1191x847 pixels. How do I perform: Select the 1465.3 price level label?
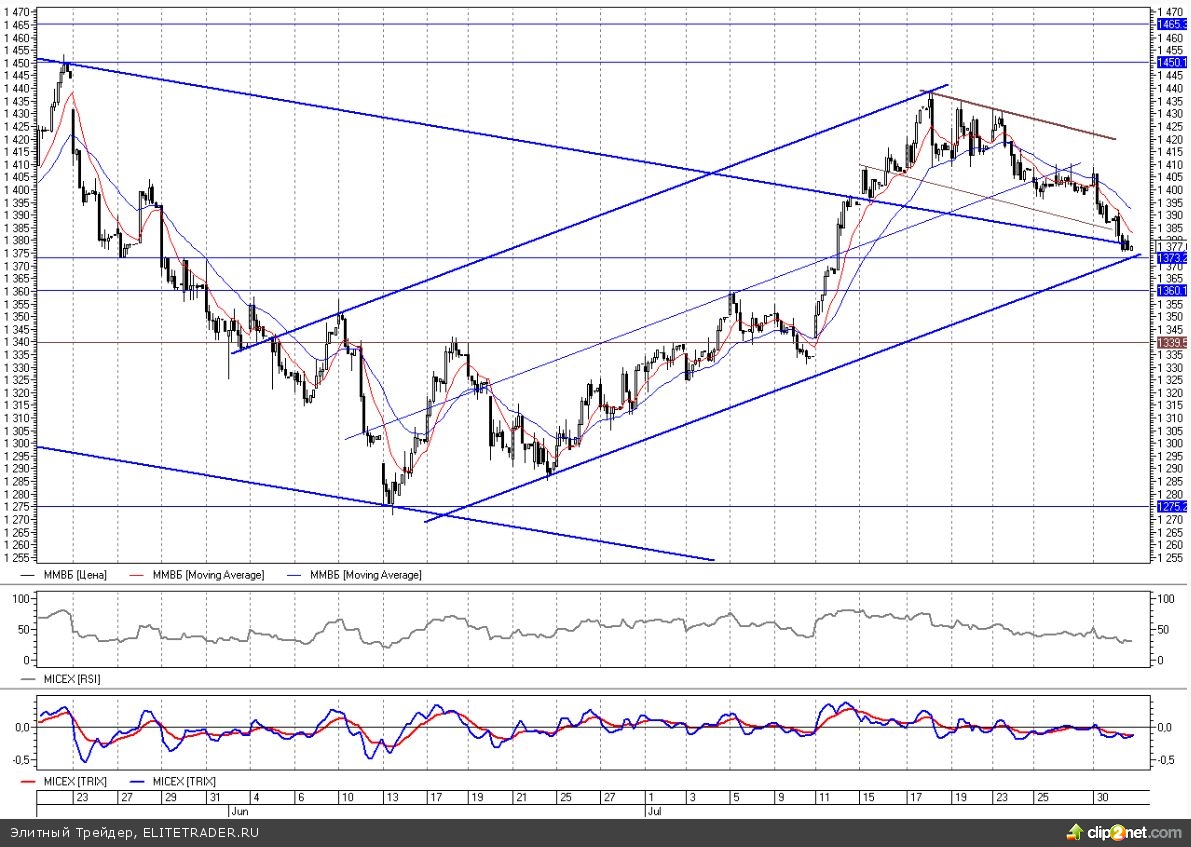click(x=1170, y=23)
